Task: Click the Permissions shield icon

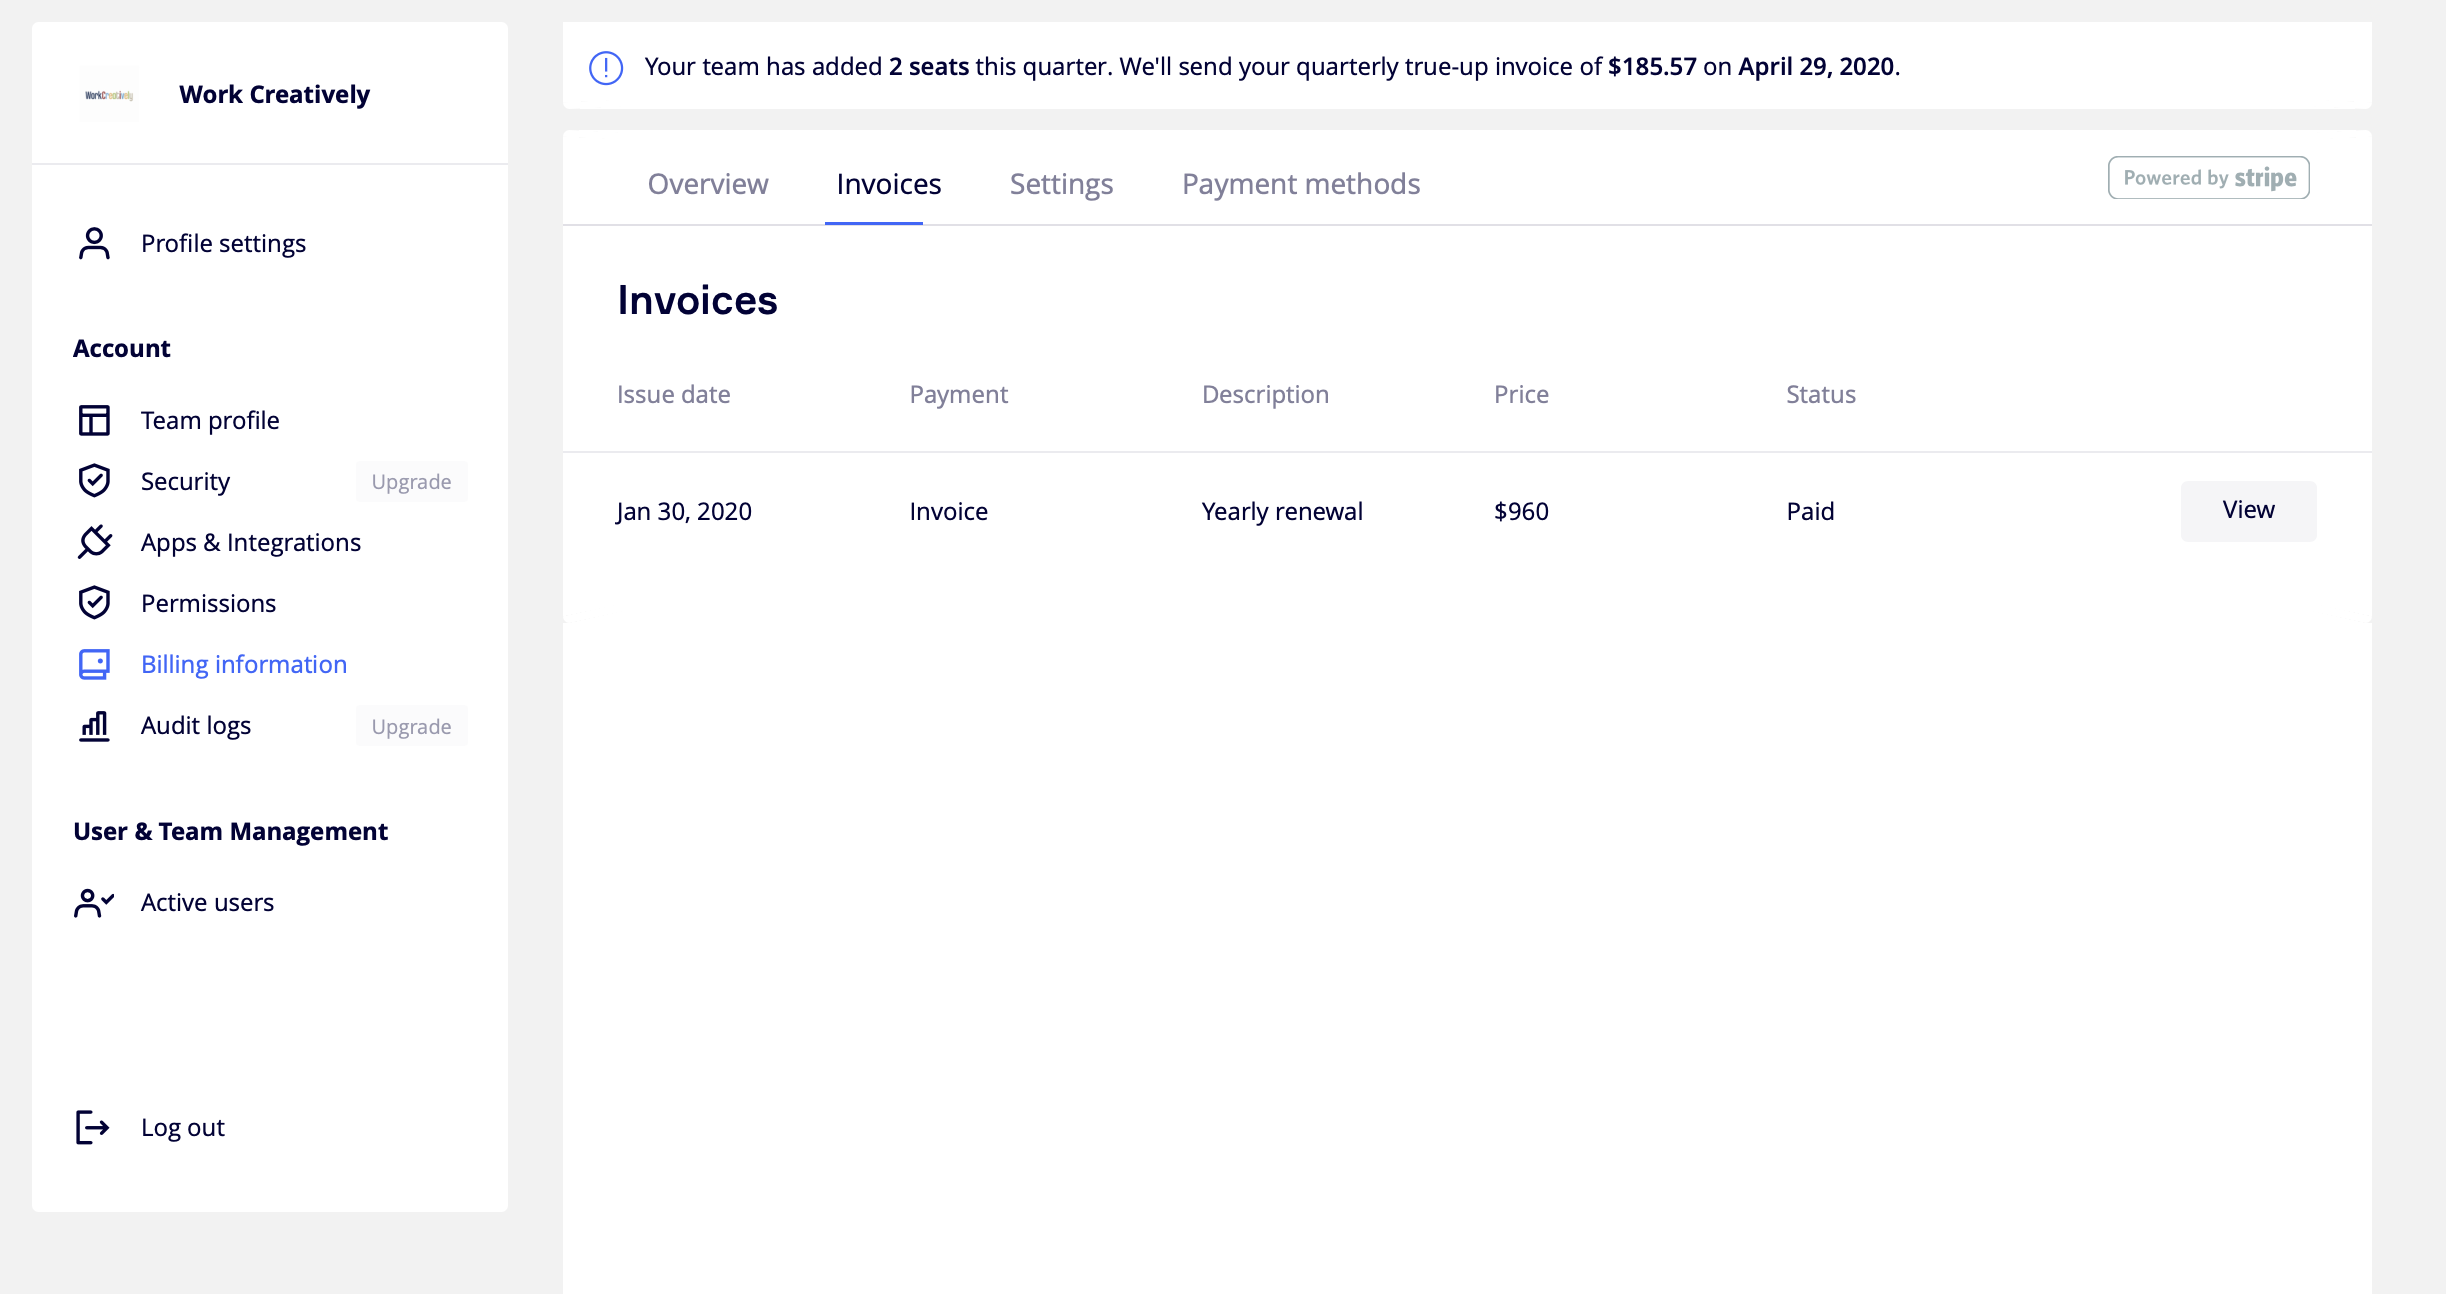Action: tap(94, 603)
